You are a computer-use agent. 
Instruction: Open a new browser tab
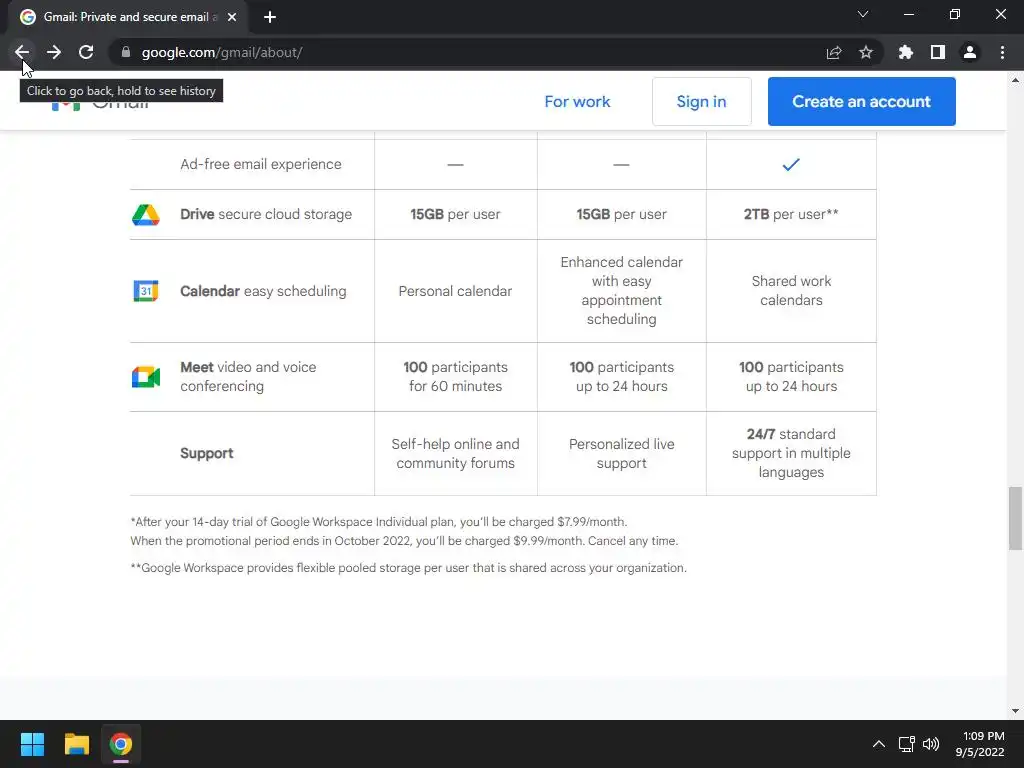(270, 17)
